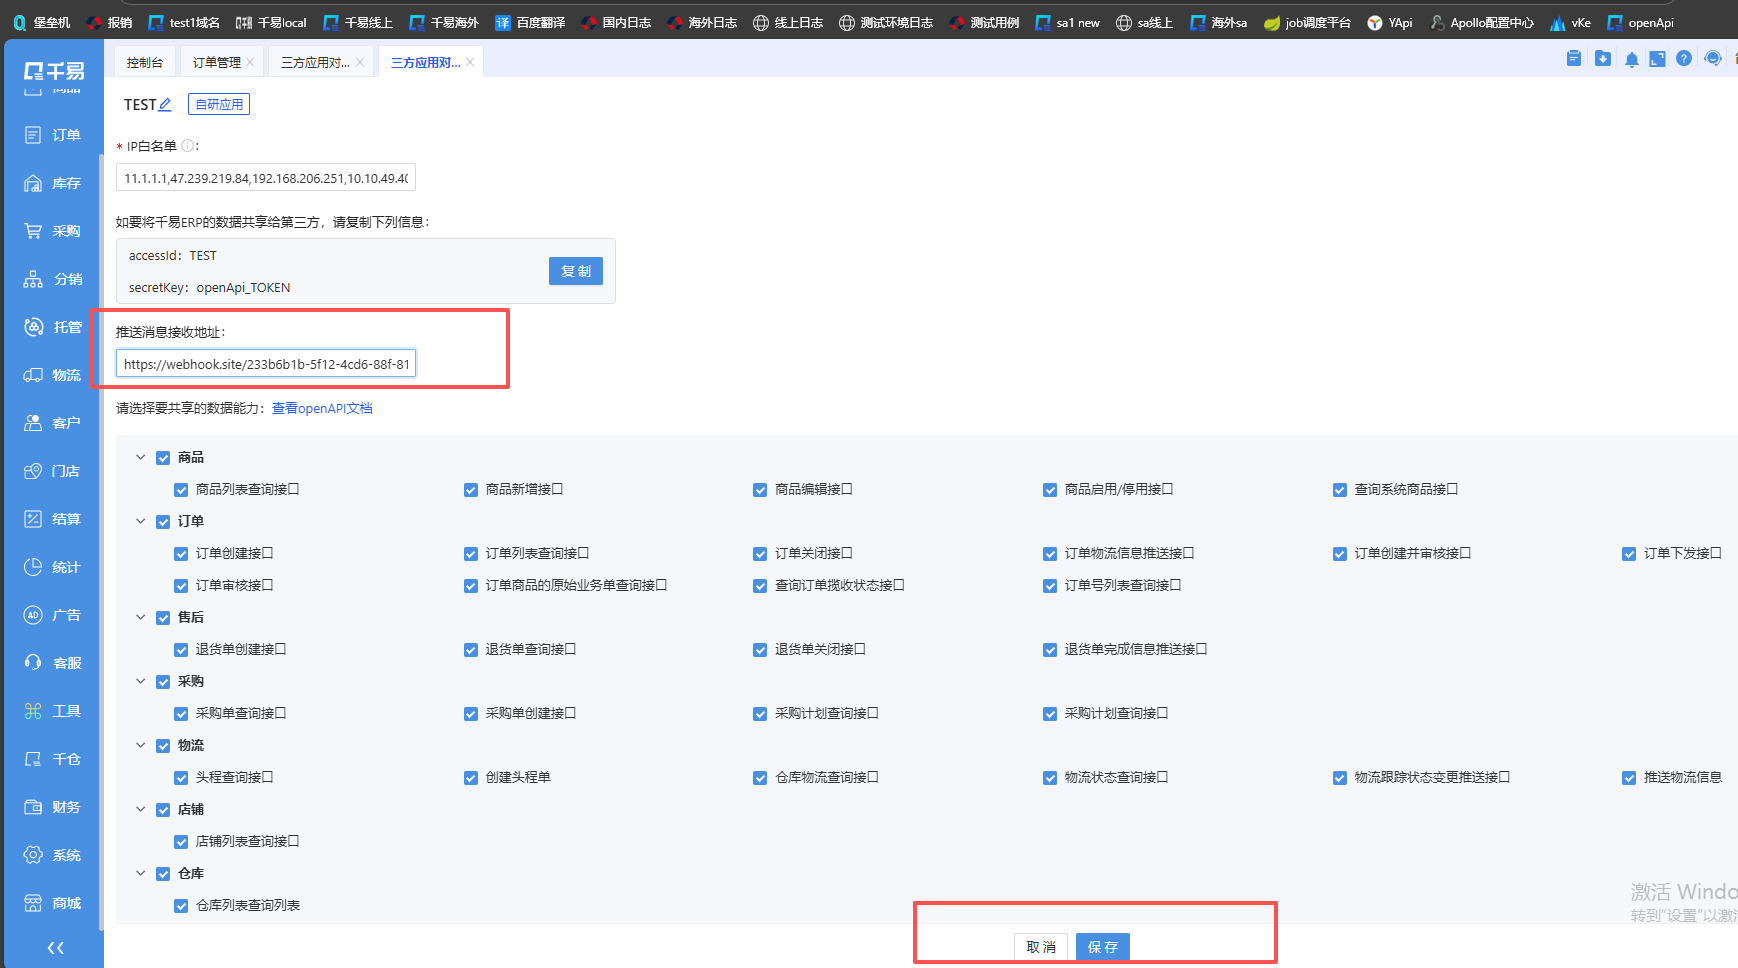Click the 千易 logo

[x=54, y=71]
